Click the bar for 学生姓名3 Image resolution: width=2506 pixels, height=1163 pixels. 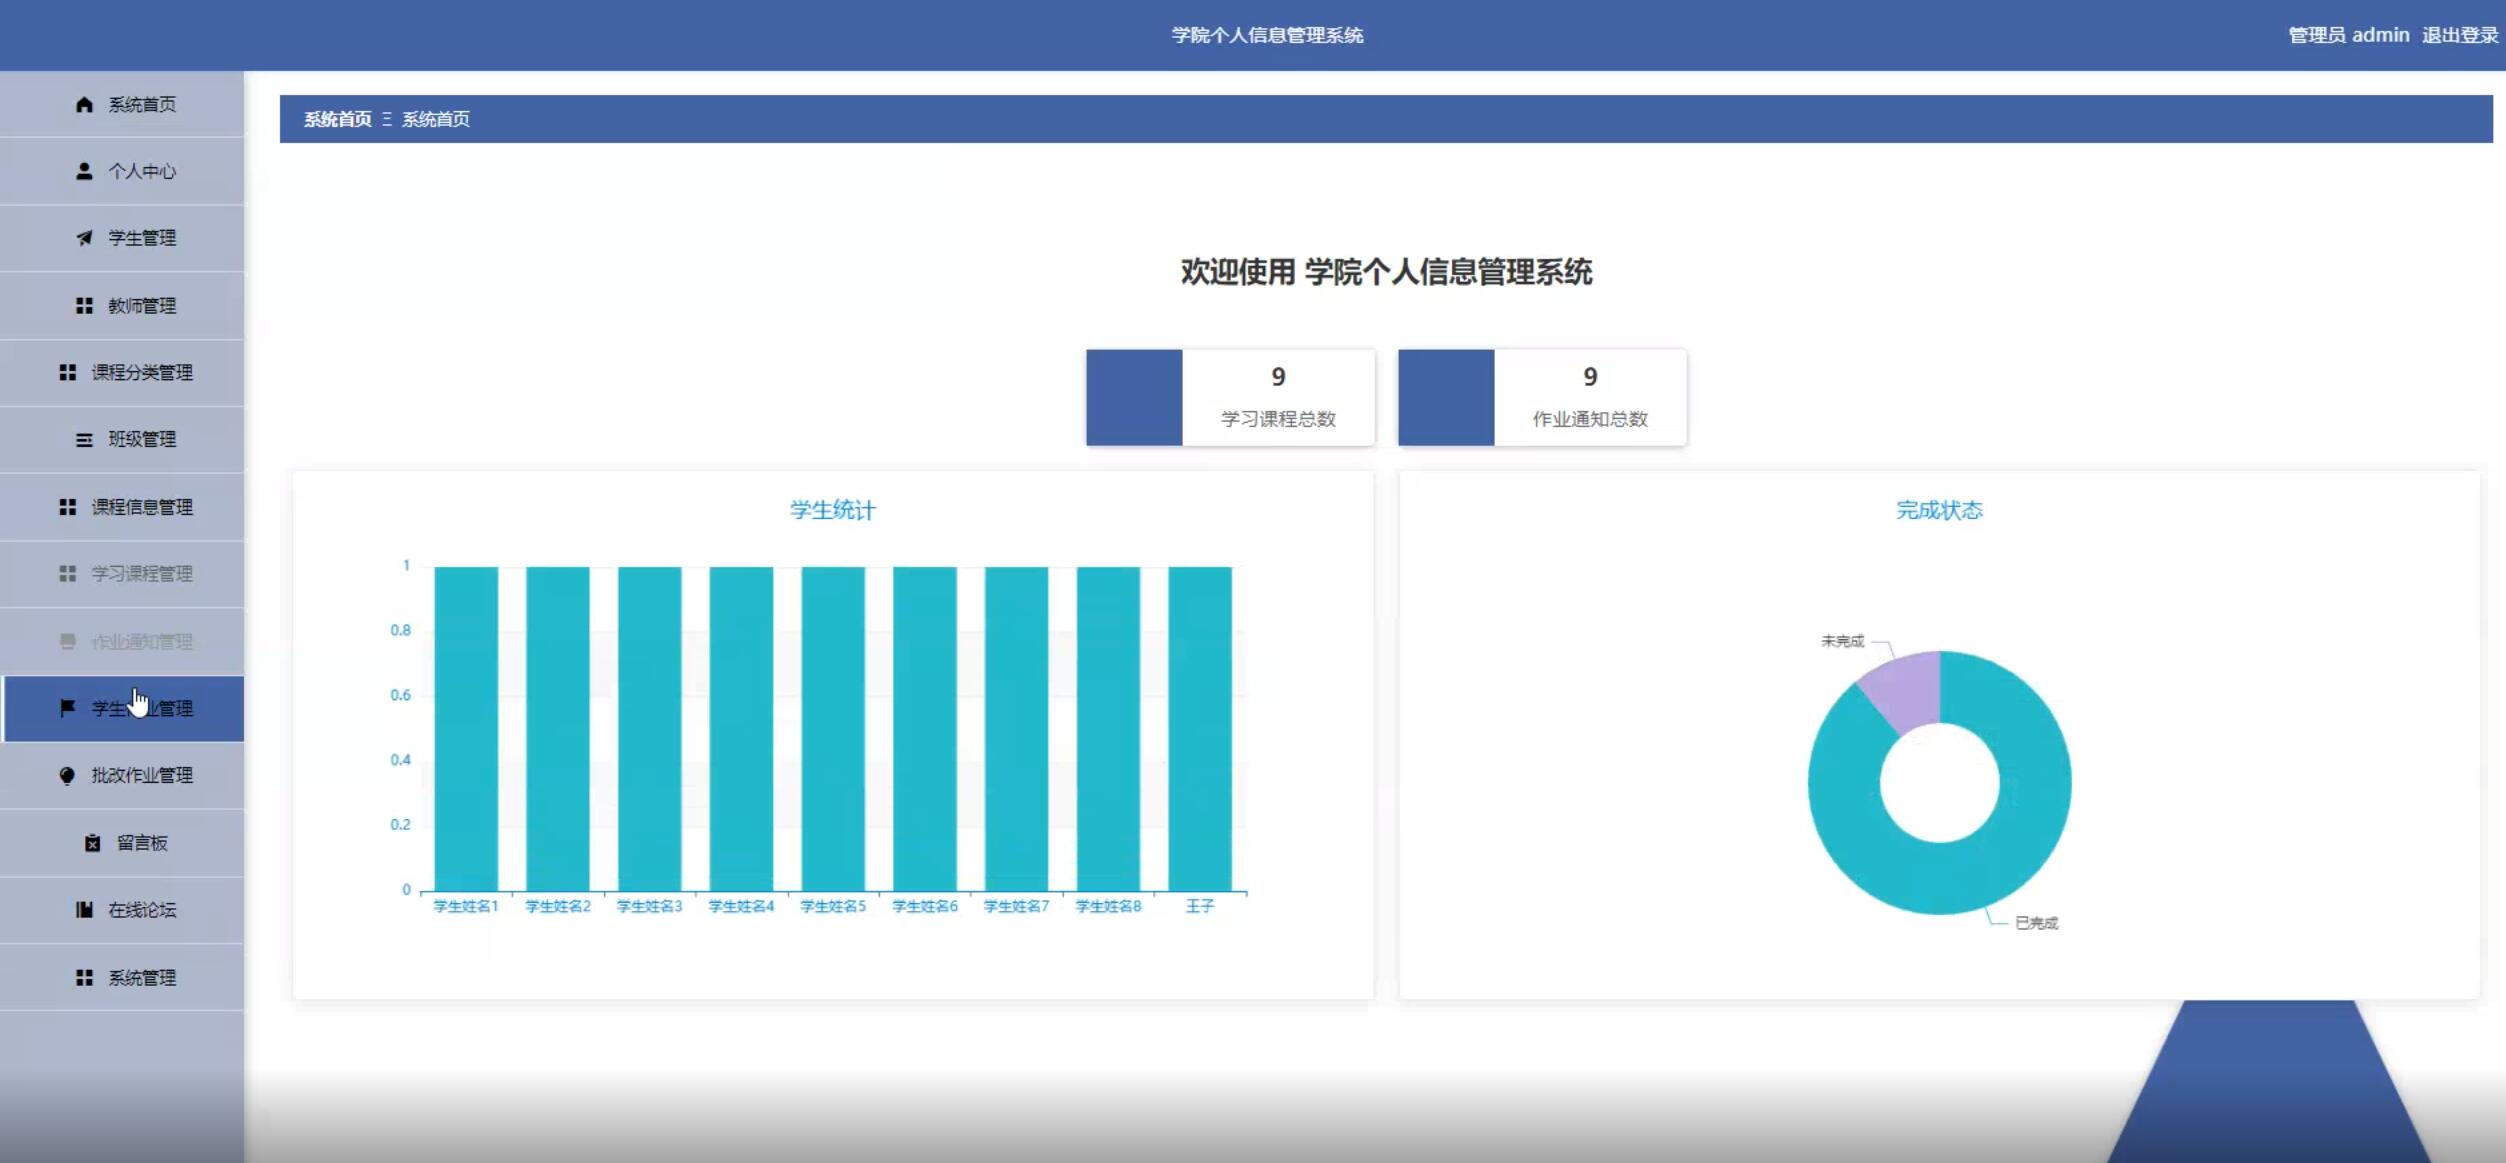point(650,728)
